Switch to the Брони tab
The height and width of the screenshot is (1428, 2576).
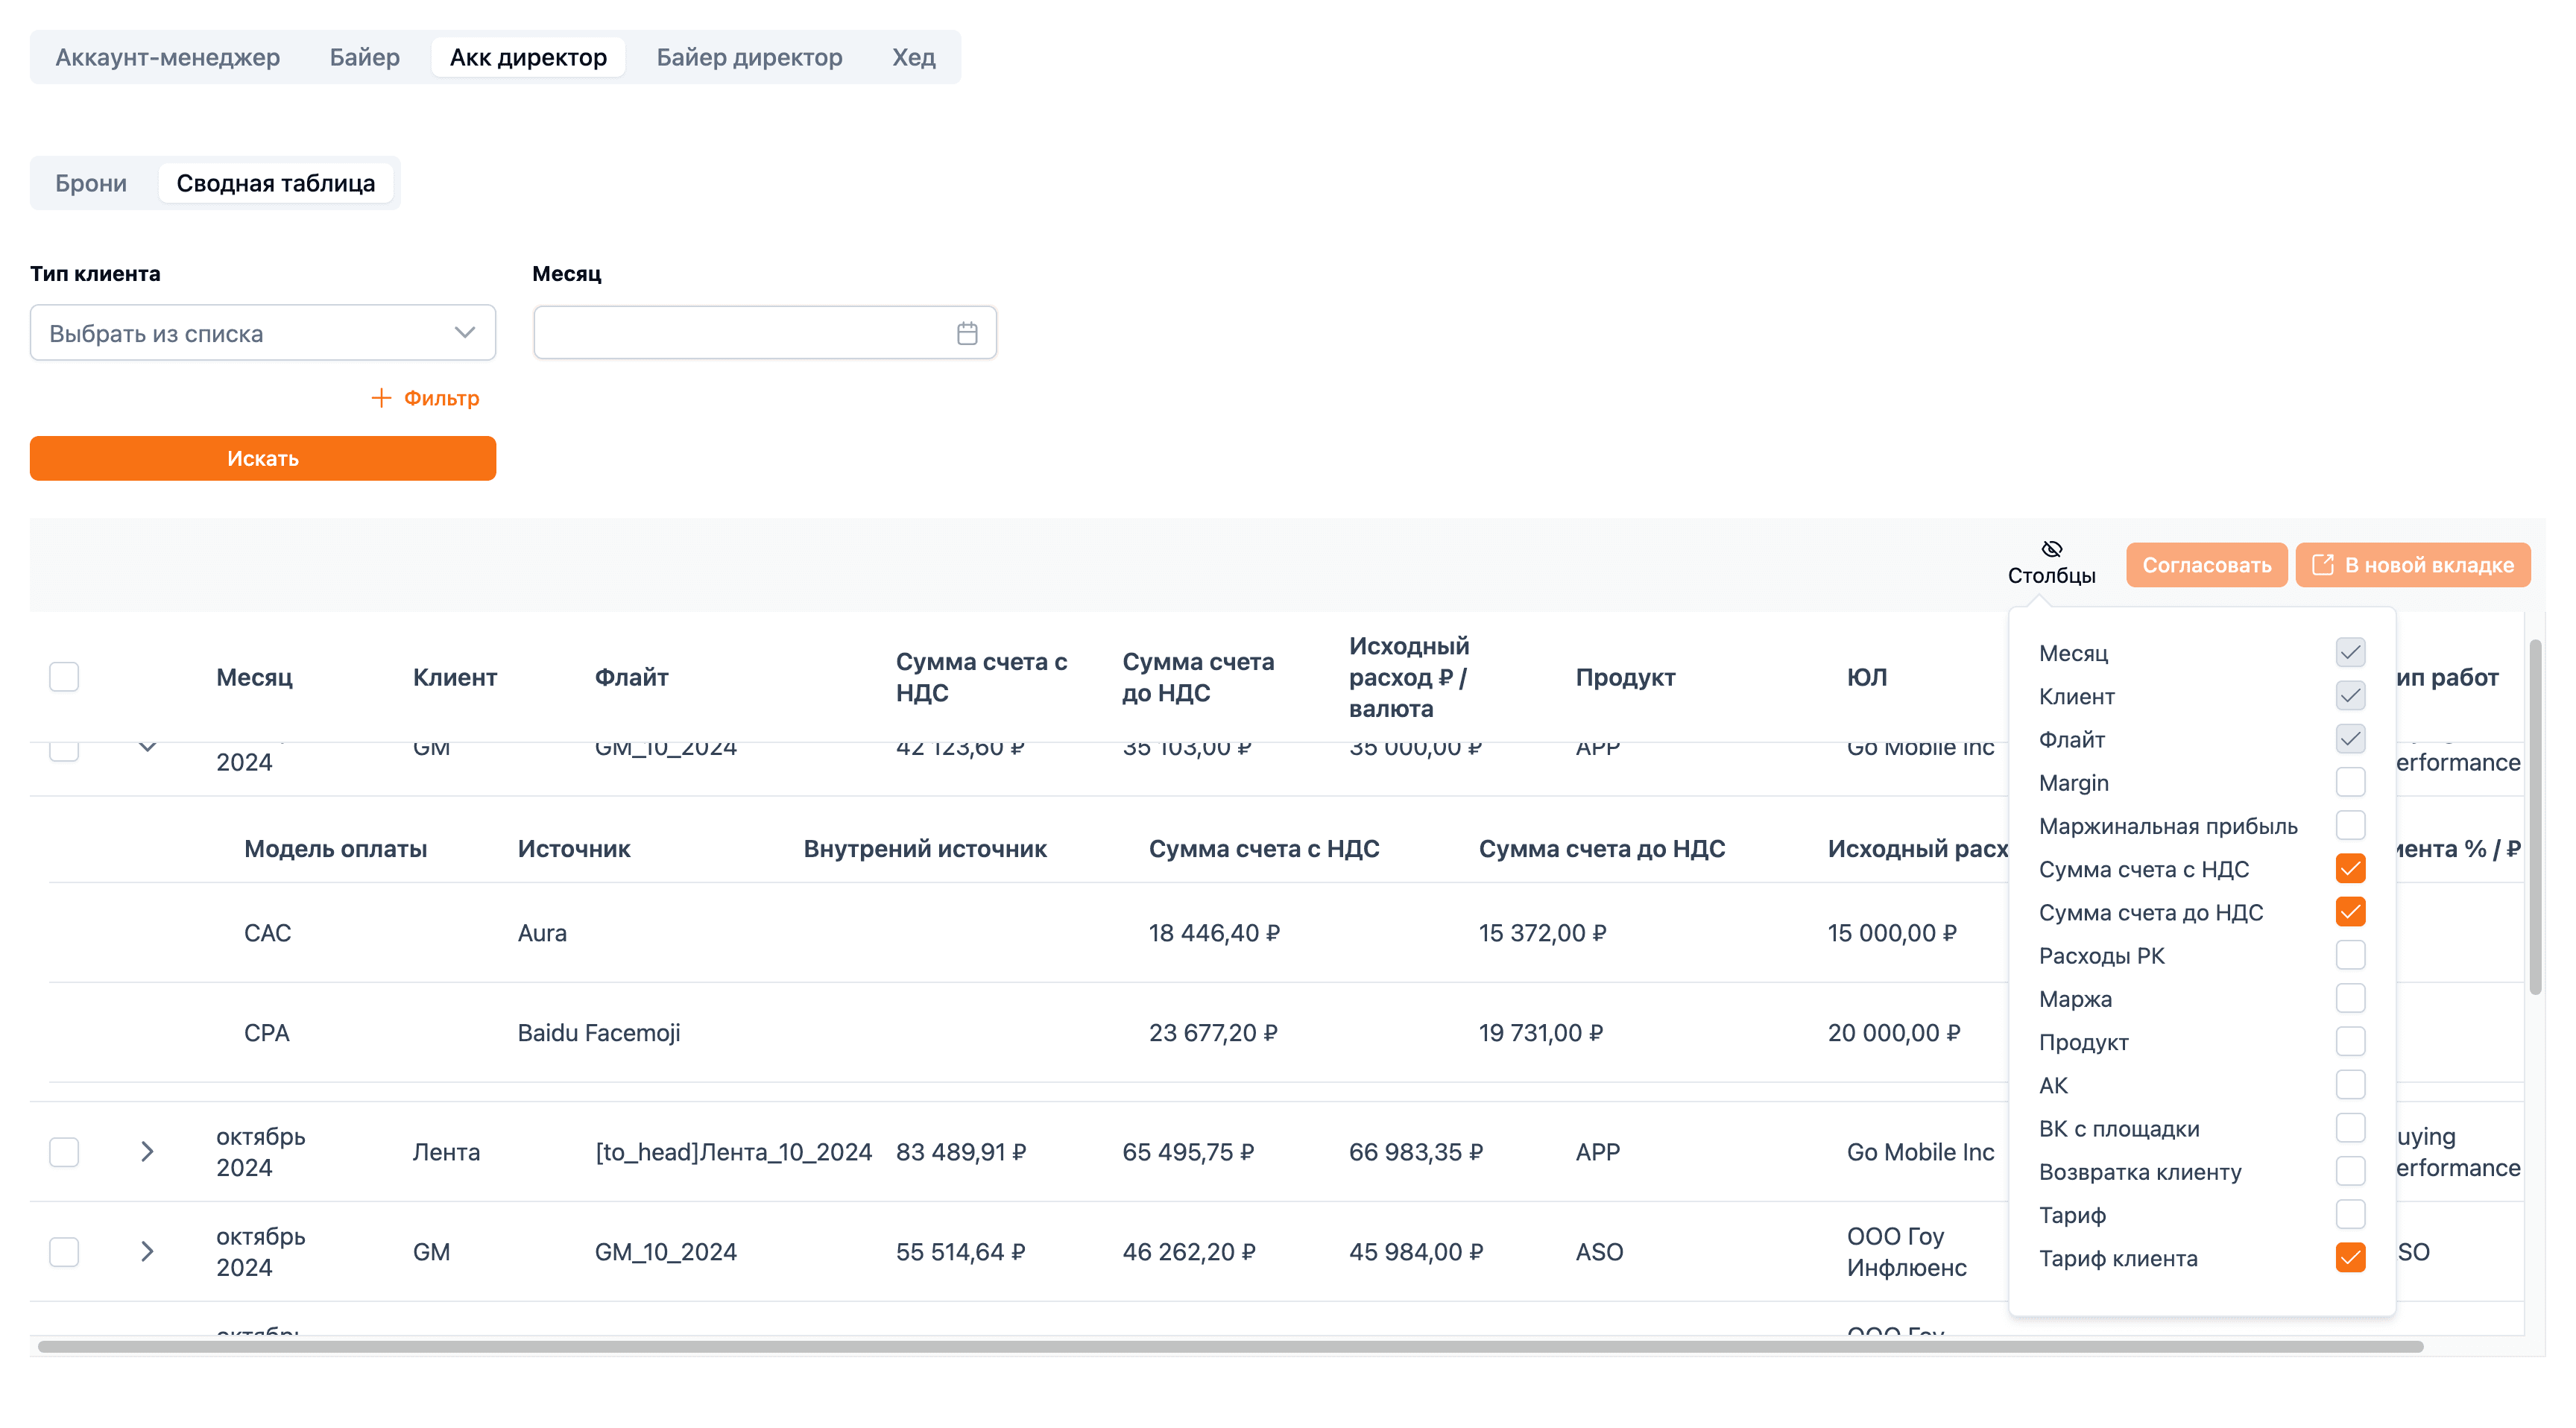click(91, 183)
